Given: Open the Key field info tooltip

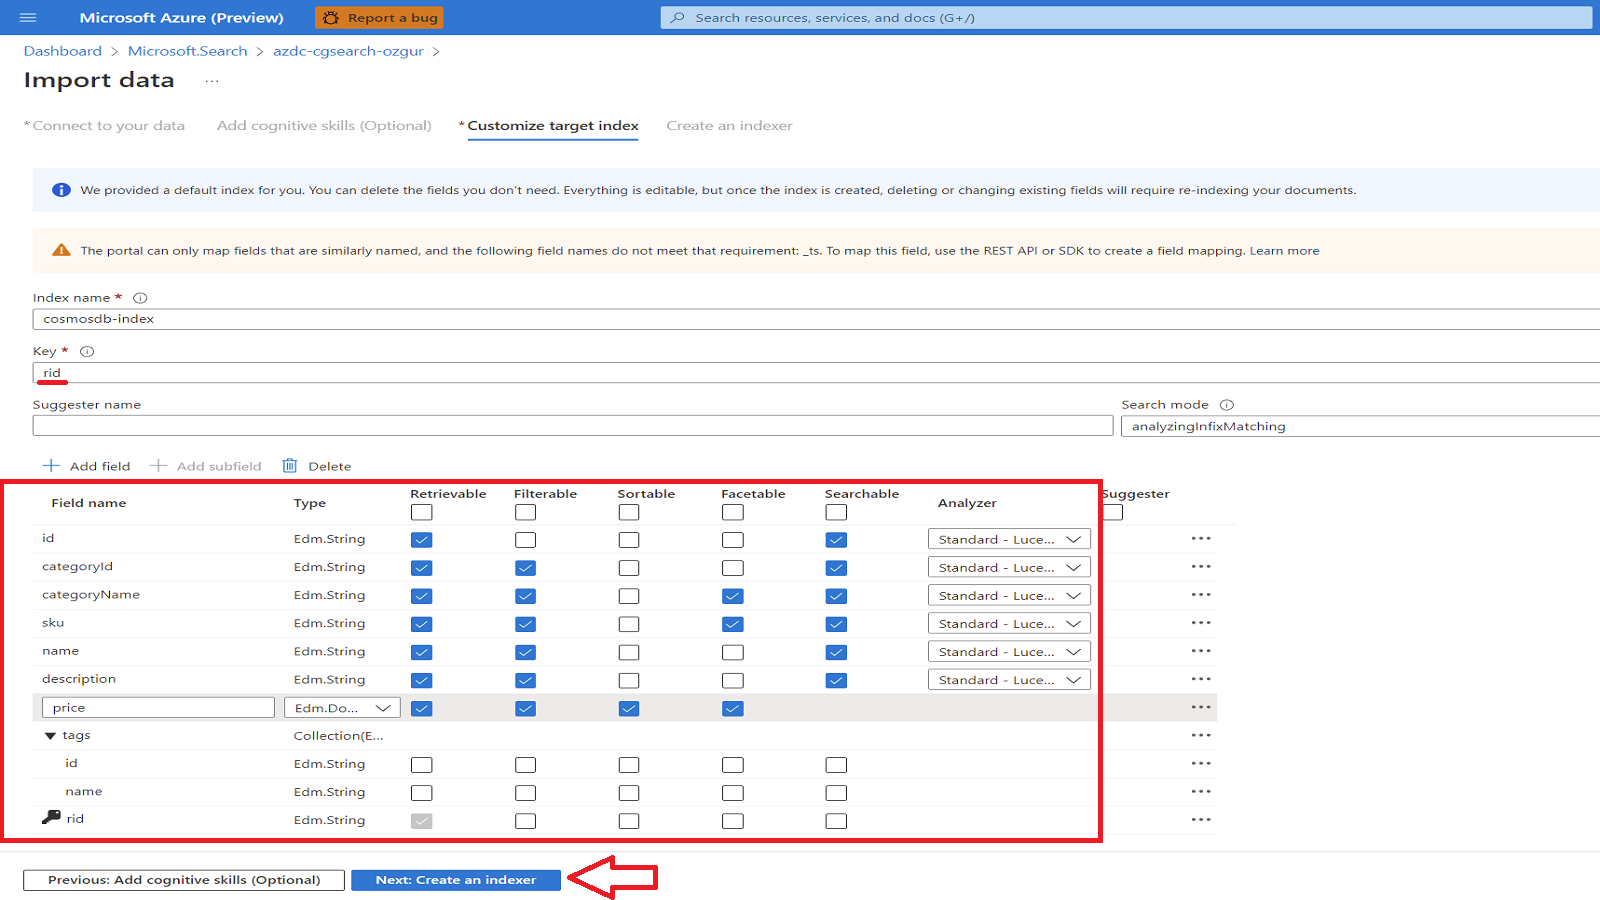Looking at the screenshot, I should point(87,350).
